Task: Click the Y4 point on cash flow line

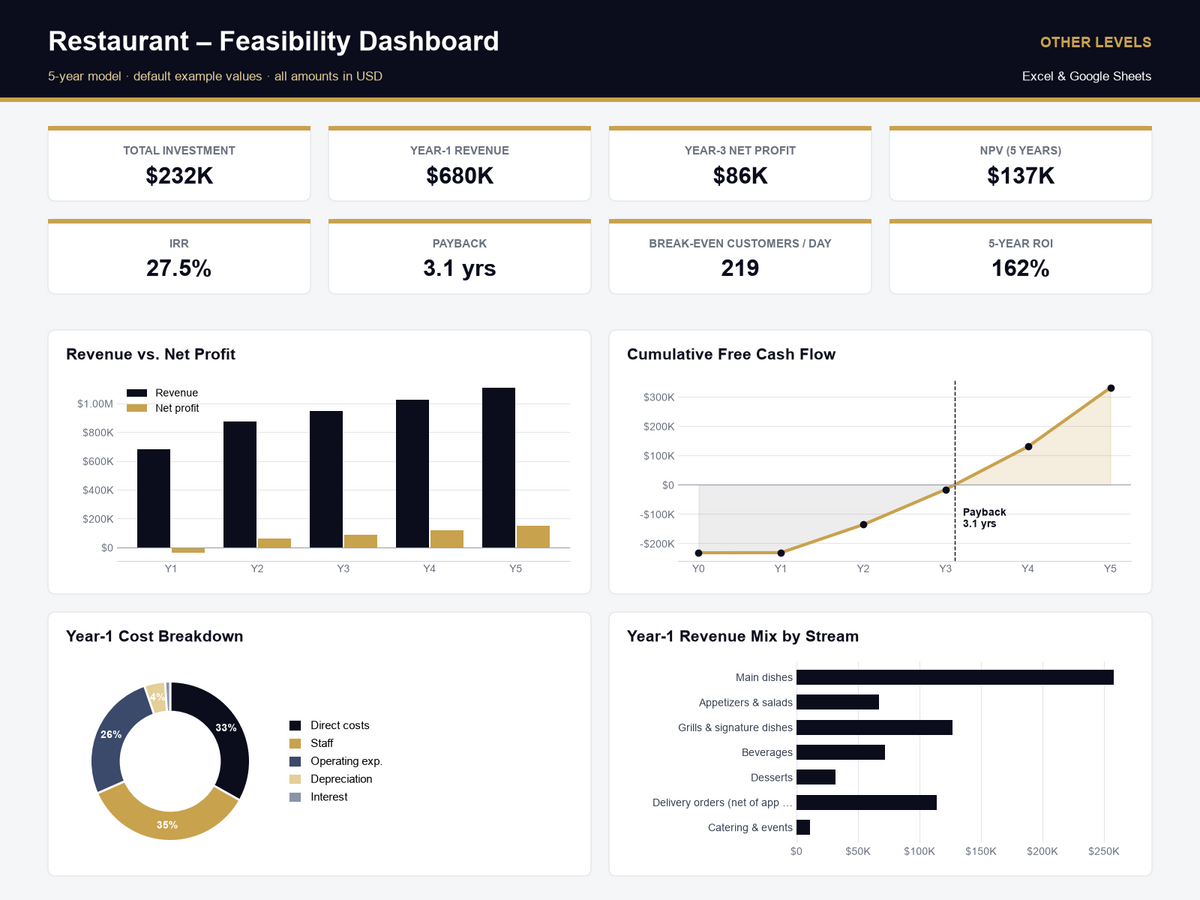Action: tap(1028, 446)
